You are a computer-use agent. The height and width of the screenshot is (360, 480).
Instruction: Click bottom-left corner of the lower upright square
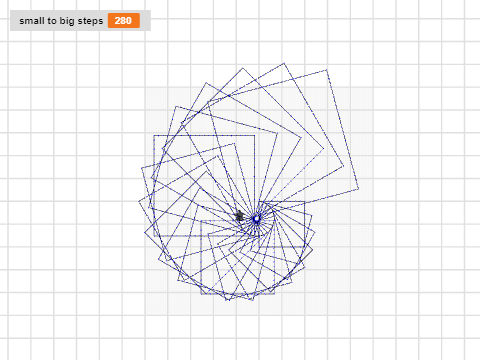[x=201, y=294]
